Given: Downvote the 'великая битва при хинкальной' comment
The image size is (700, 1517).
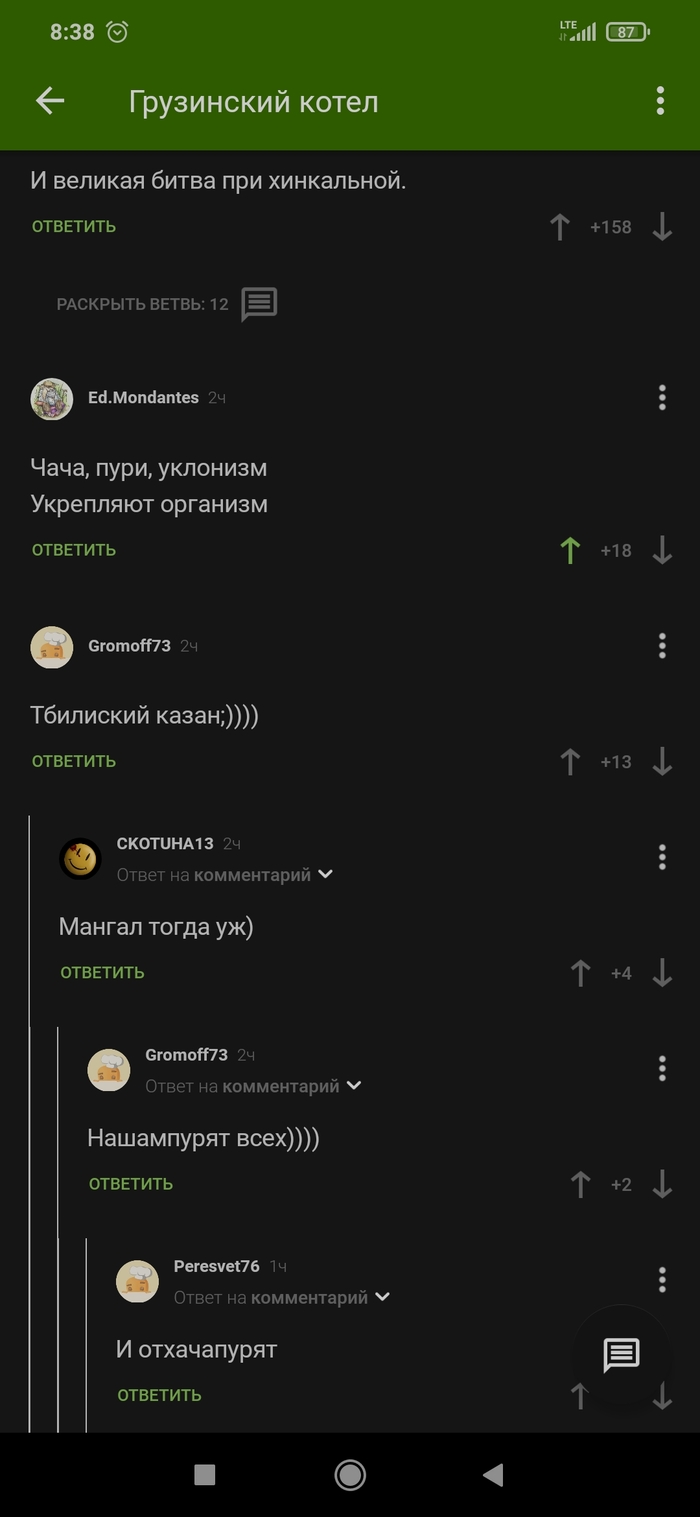Looking at the screenshot, I should pos(662,227).
